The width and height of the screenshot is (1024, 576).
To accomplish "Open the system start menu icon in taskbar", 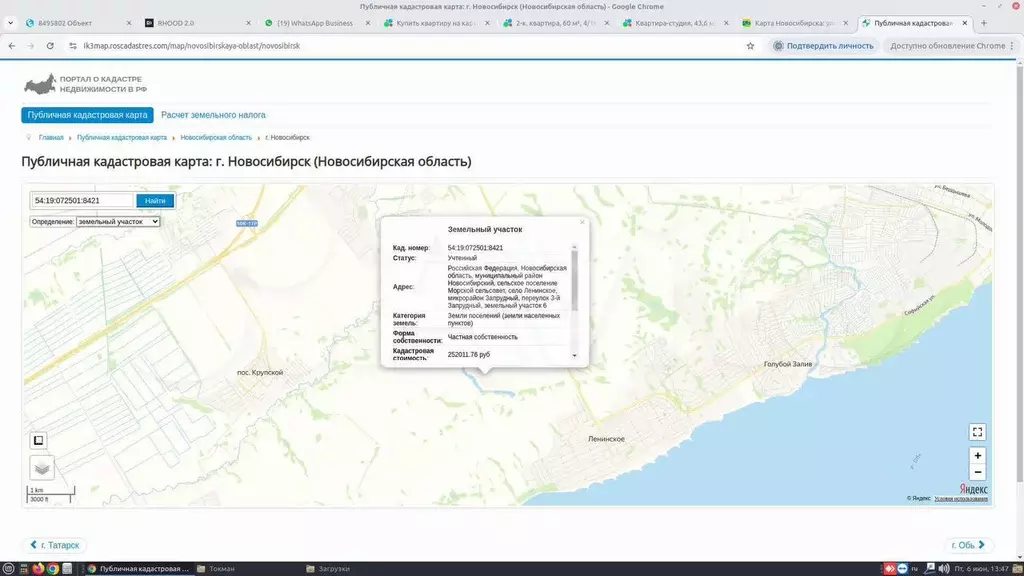I will pyautogui.click(x=8, y=569).
